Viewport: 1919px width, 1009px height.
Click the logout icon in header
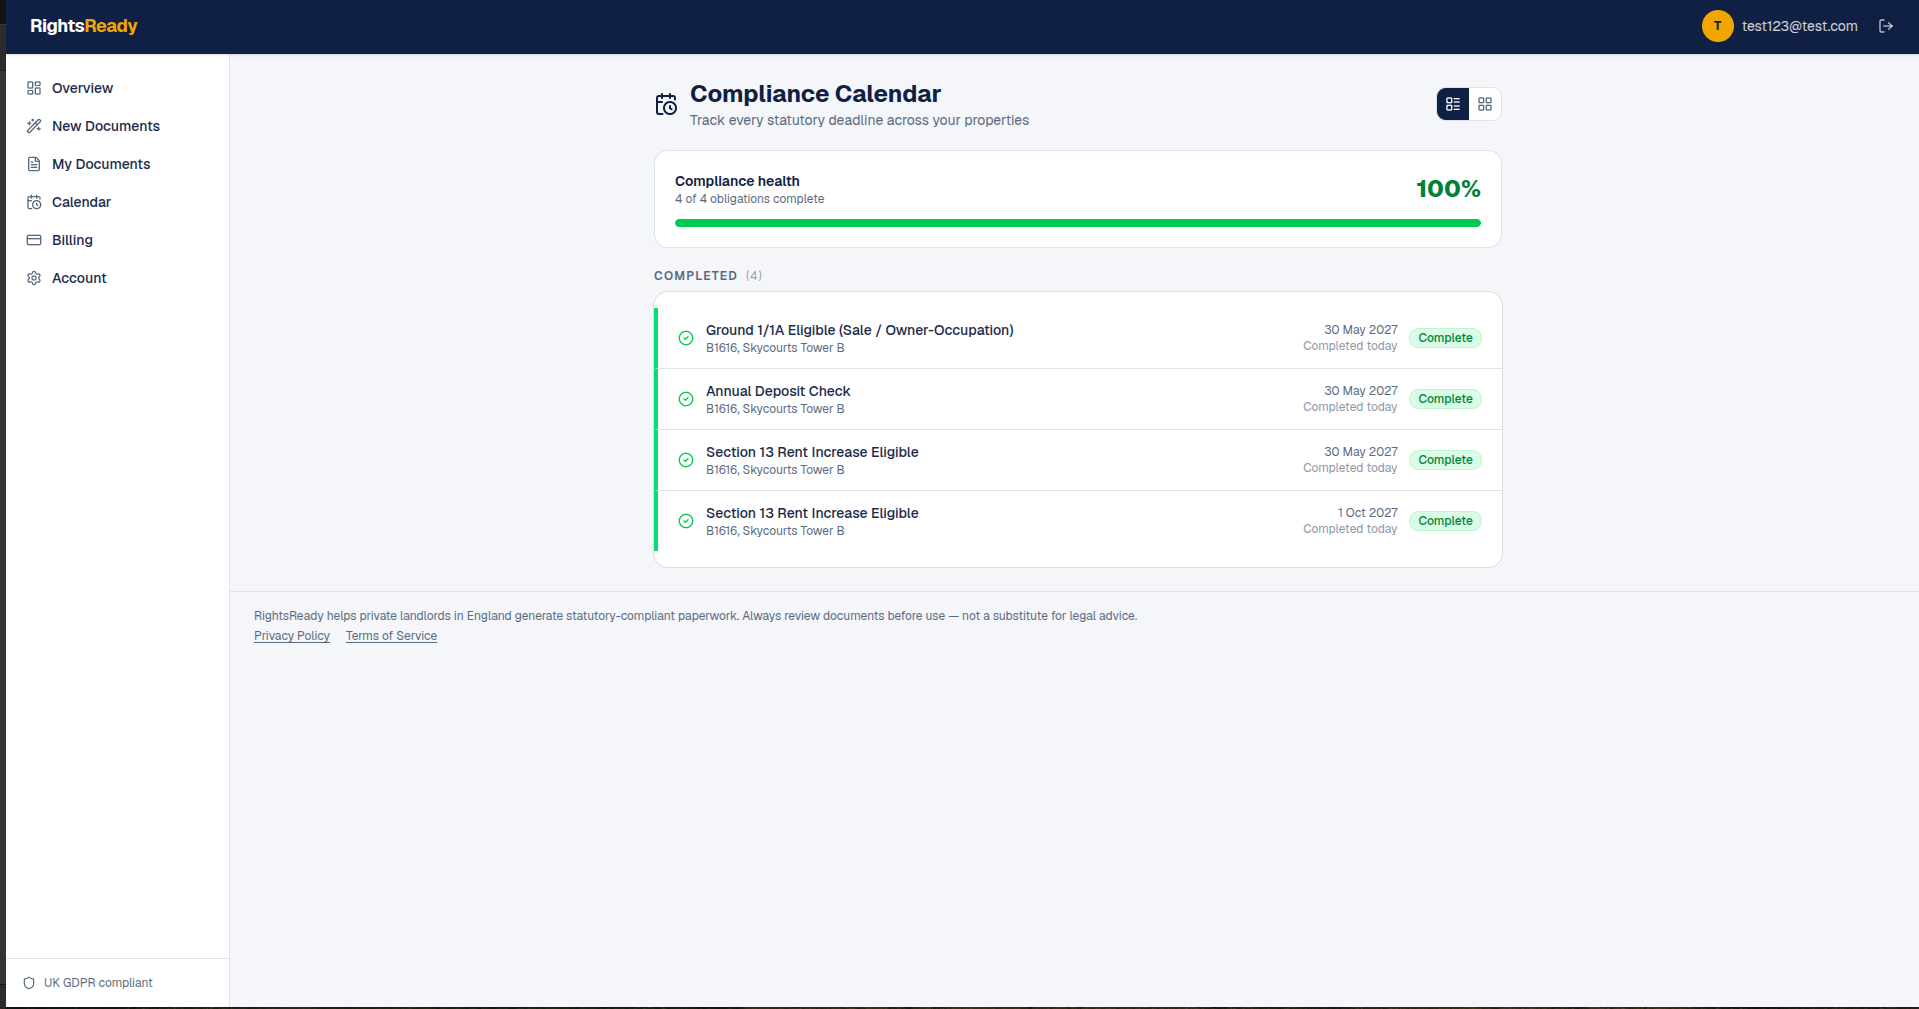(x=1886, y=26)
